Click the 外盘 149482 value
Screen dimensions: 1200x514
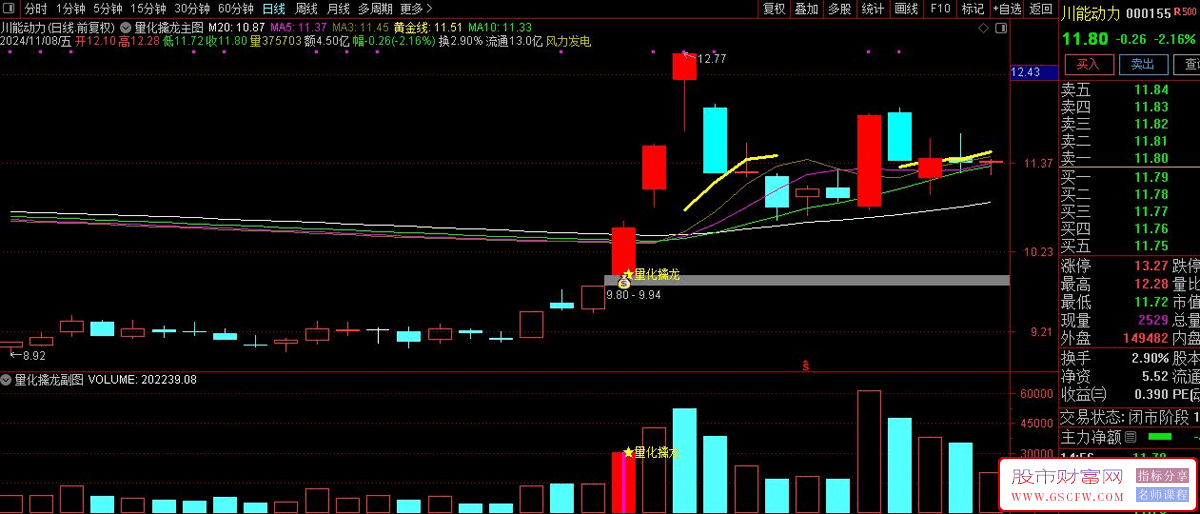[1145, 338]
